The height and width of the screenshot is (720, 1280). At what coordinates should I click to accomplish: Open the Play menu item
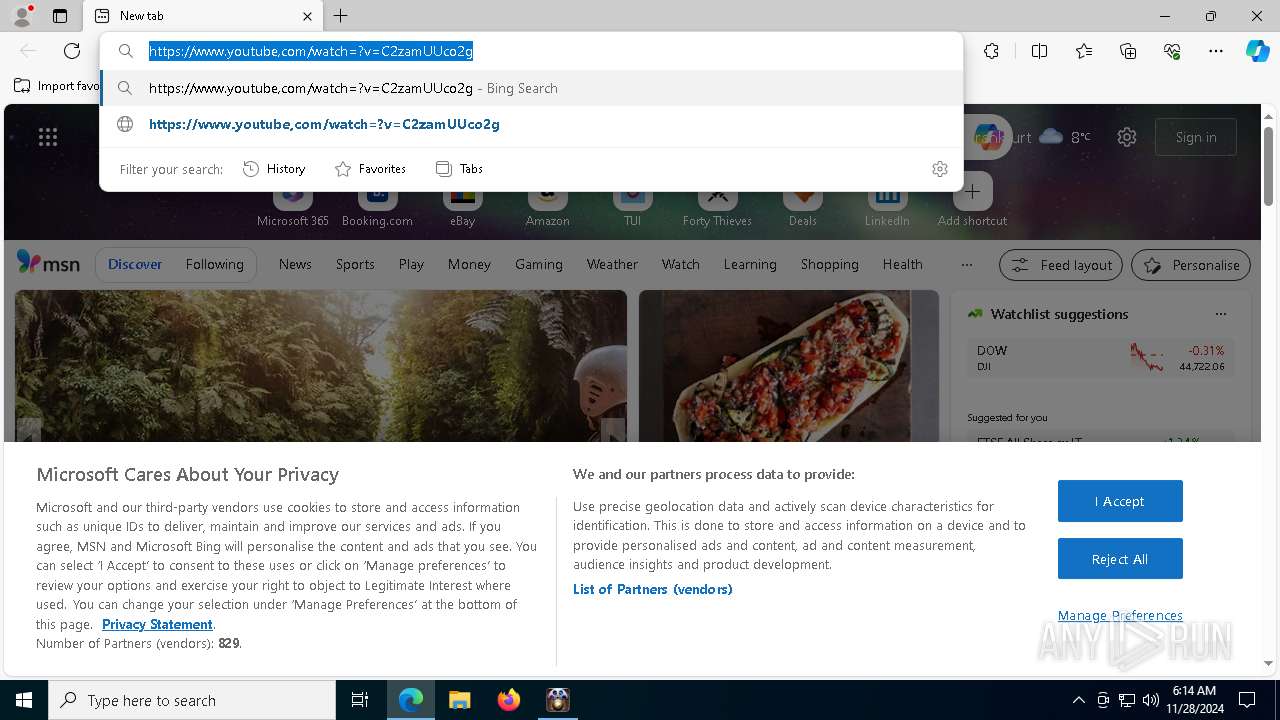pos(411,264)
